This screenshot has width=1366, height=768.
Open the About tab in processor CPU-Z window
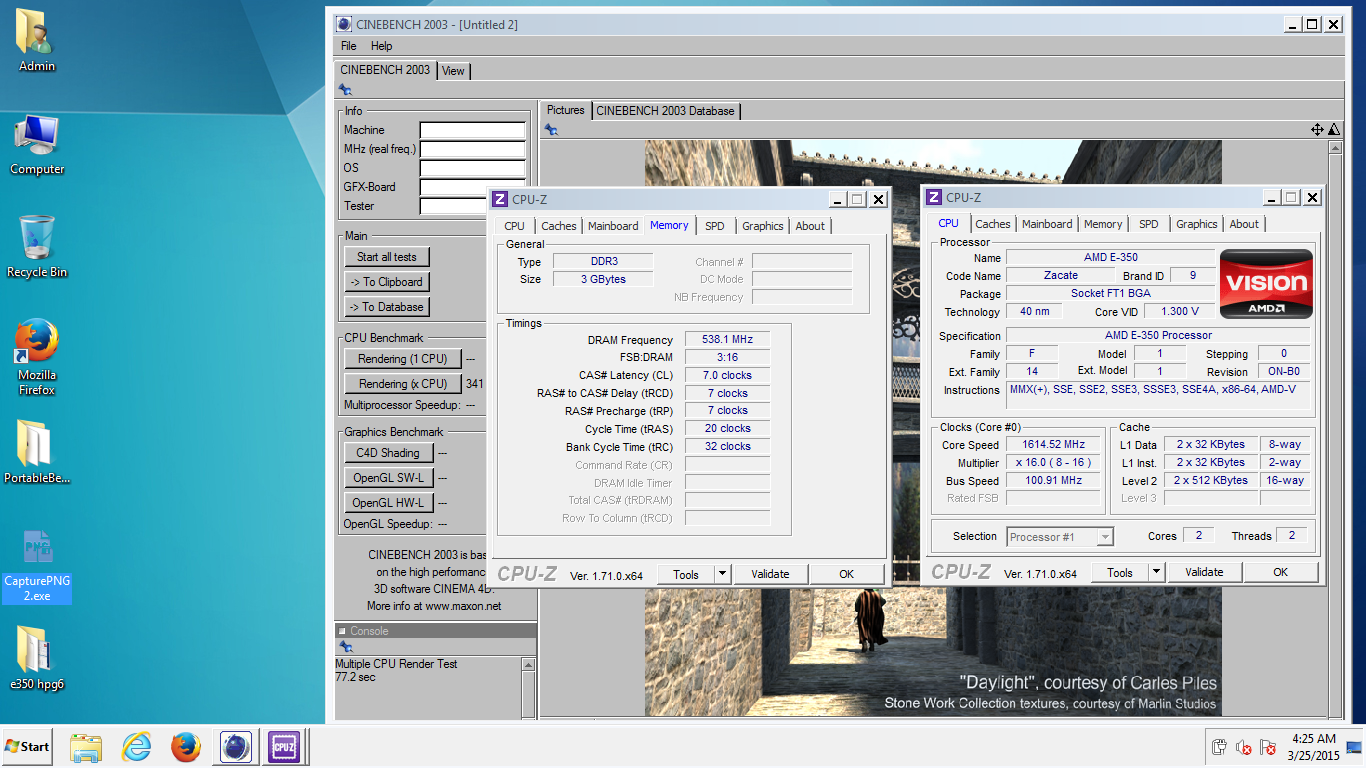1244,224
